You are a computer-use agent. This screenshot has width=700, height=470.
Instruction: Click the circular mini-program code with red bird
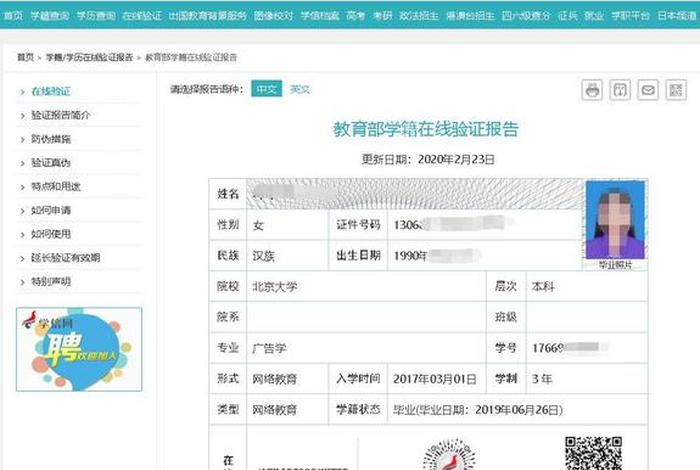449,455
